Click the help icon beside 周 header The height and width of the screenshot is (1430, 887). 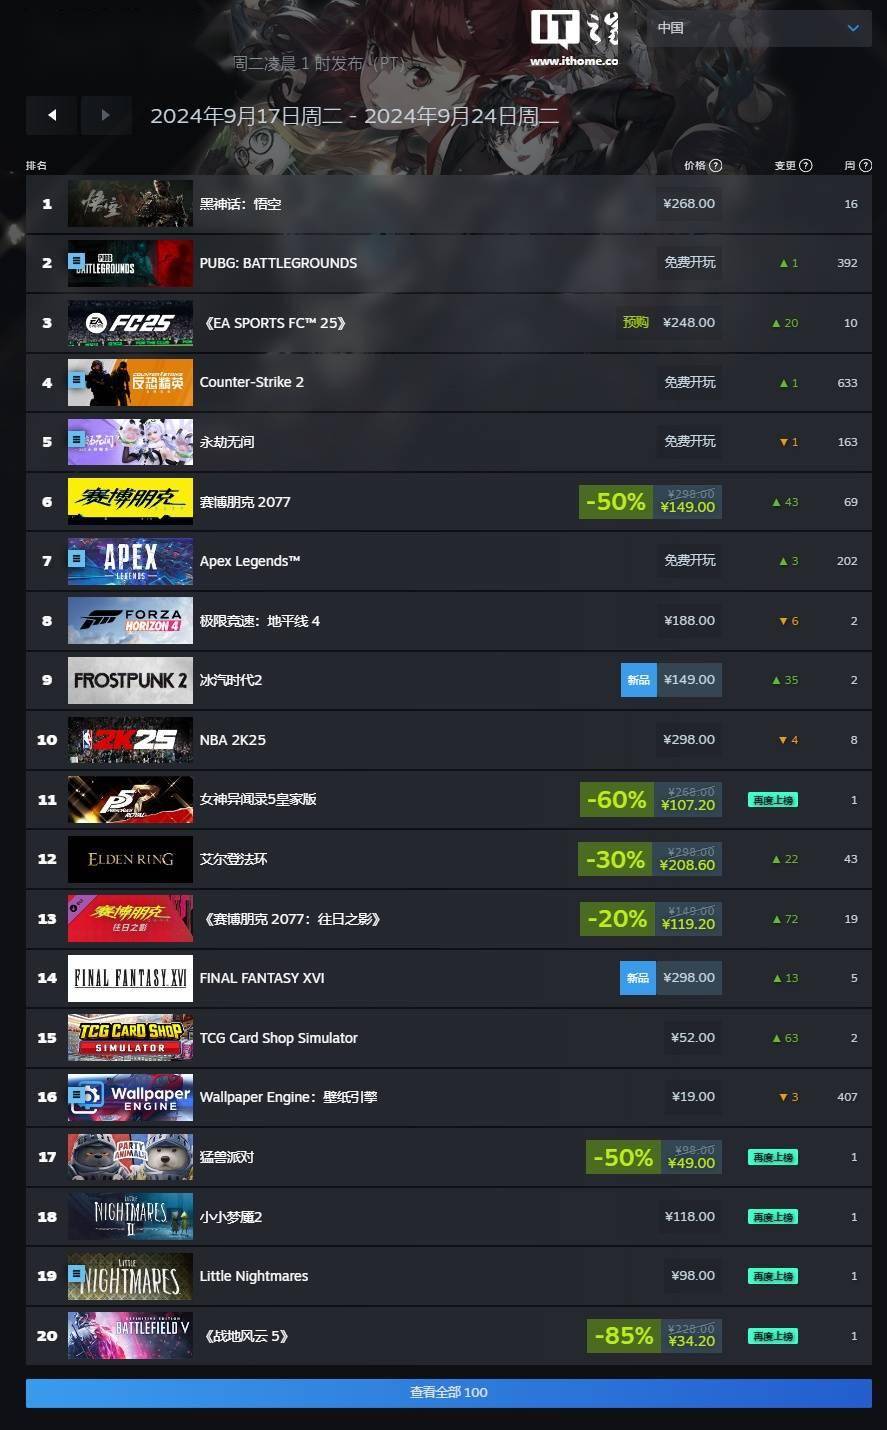pyautogui.click(x=865, y=166)
